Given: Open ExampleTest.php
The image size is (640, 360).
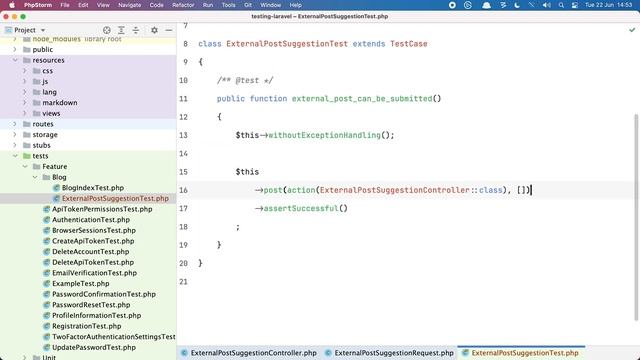Looking at the screenshot, I should pyautogui.click(x=80, y=283).
